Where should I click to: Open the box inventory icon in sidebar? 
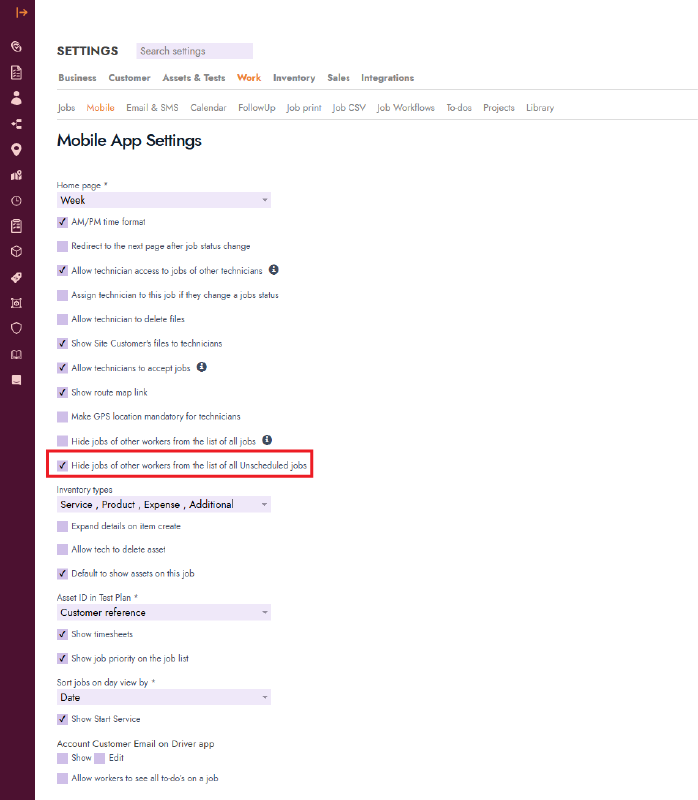16,252
